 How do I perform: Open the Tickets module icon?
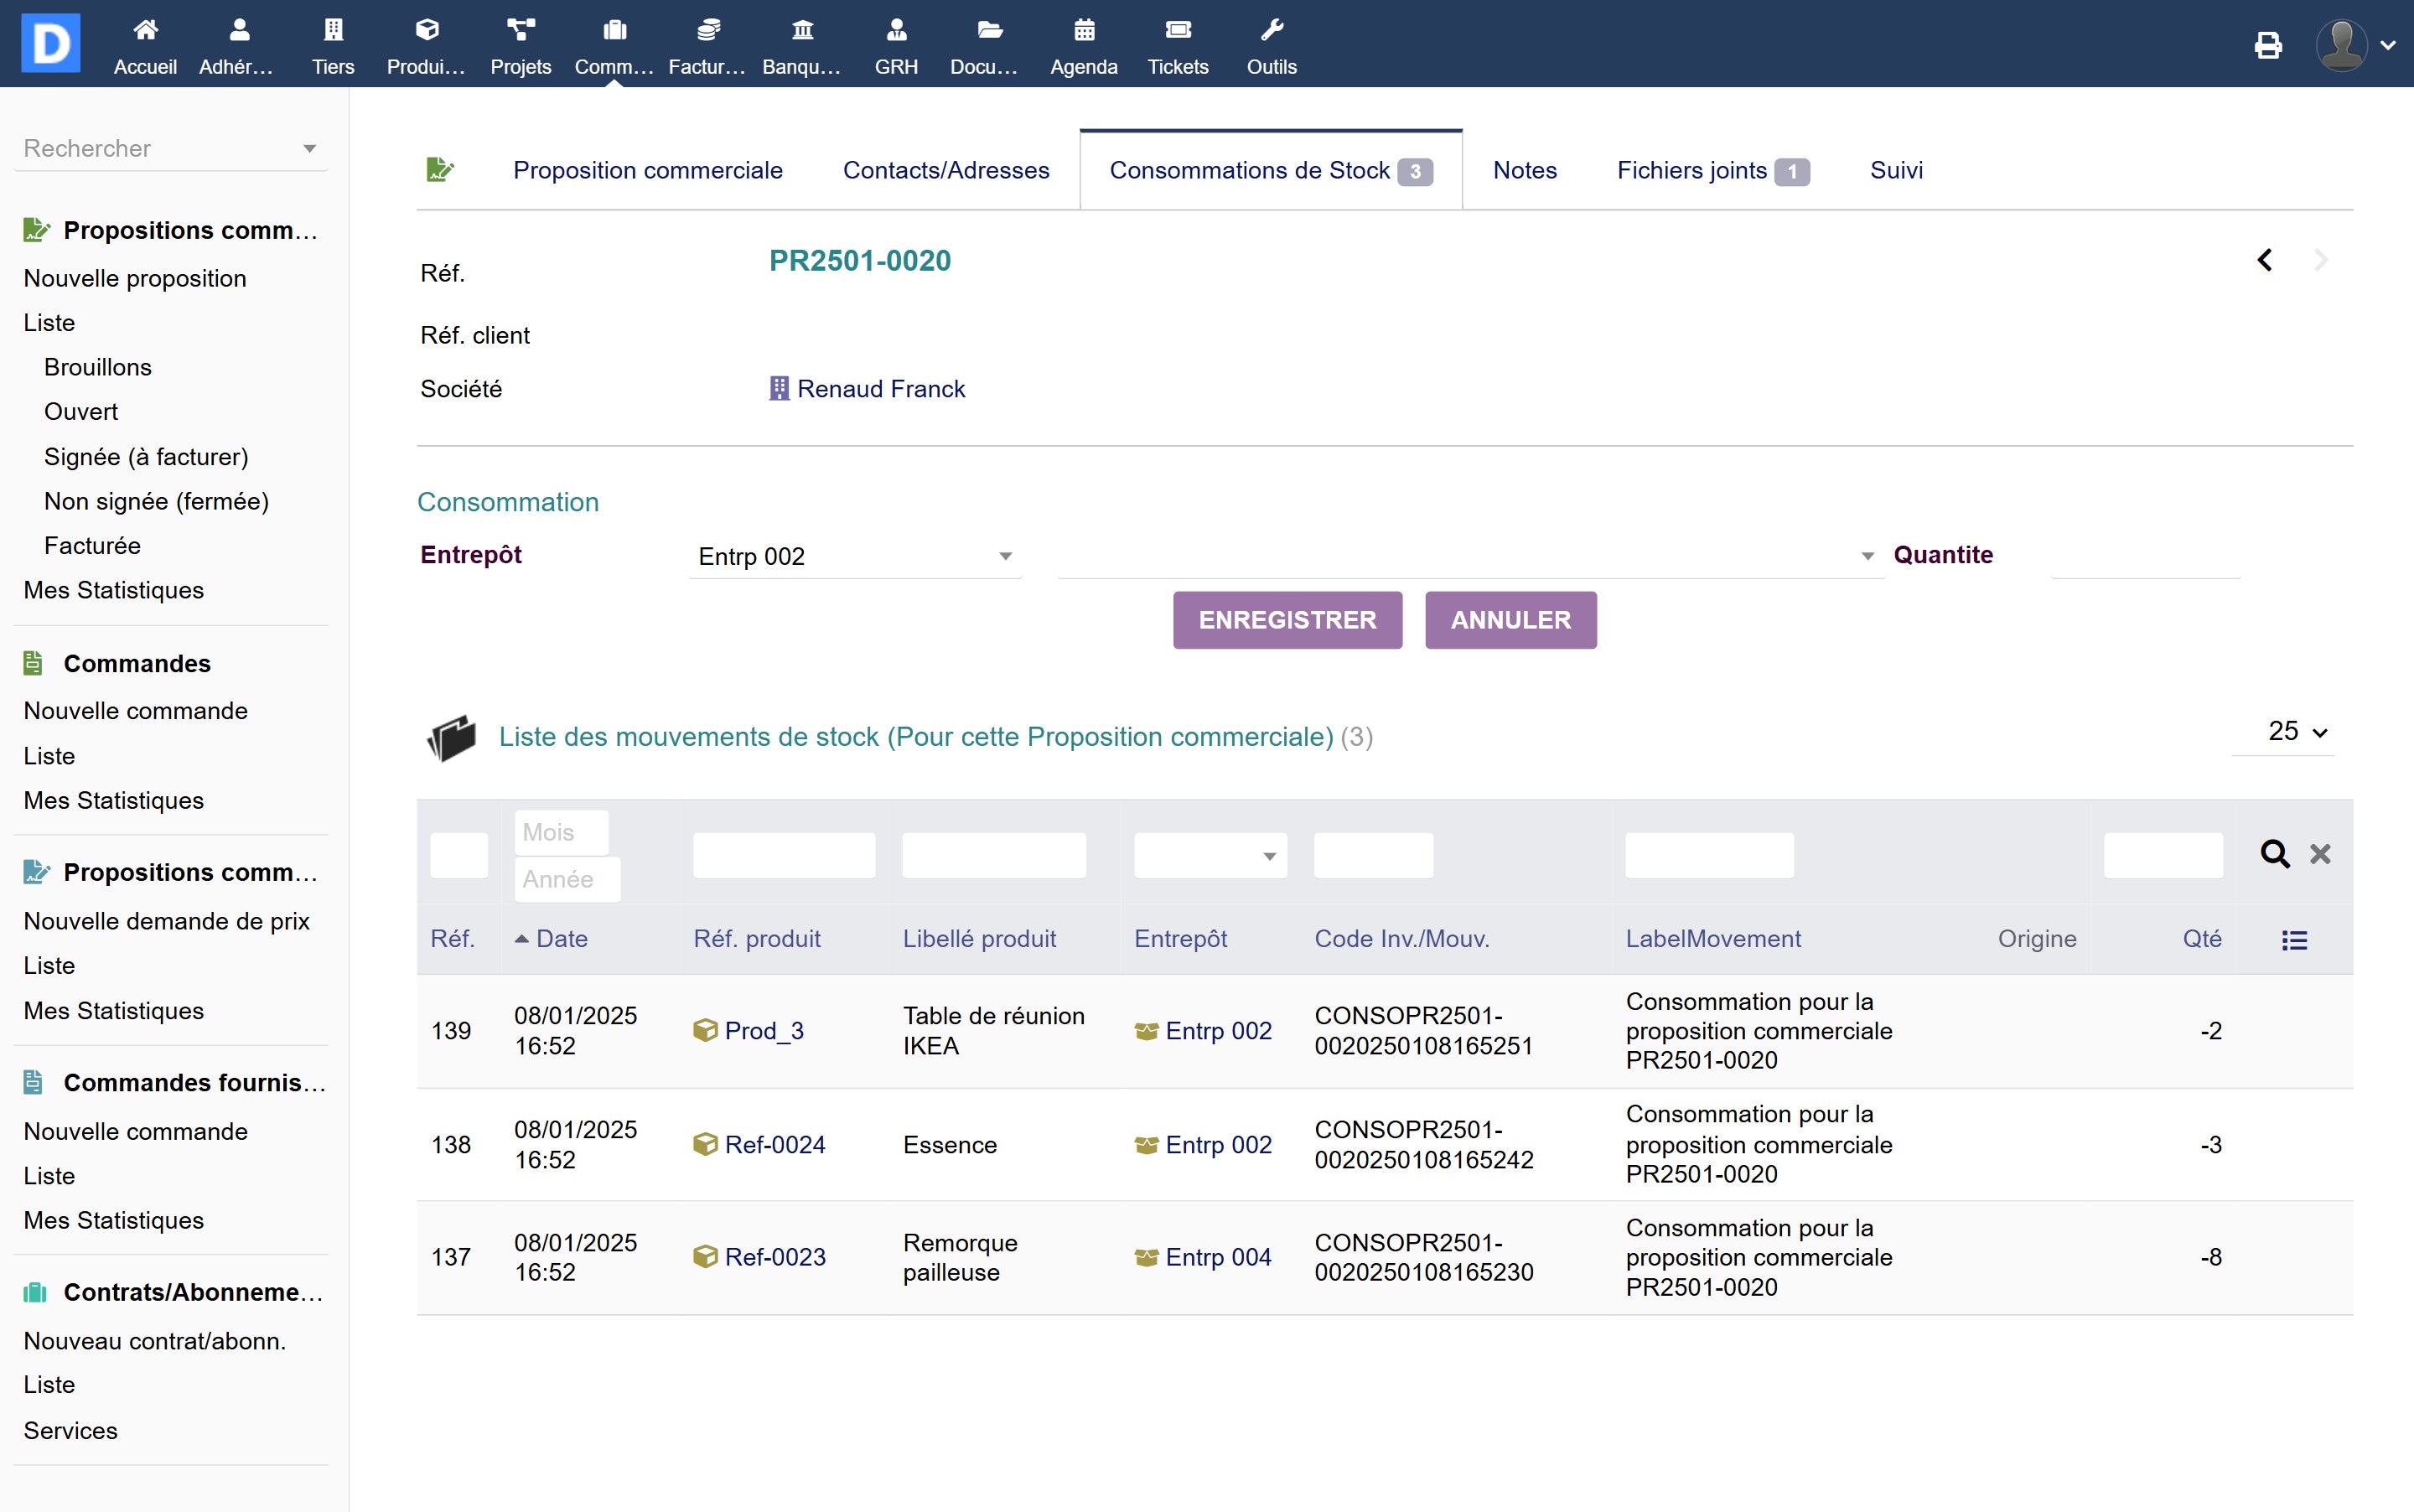(1178, 31)
